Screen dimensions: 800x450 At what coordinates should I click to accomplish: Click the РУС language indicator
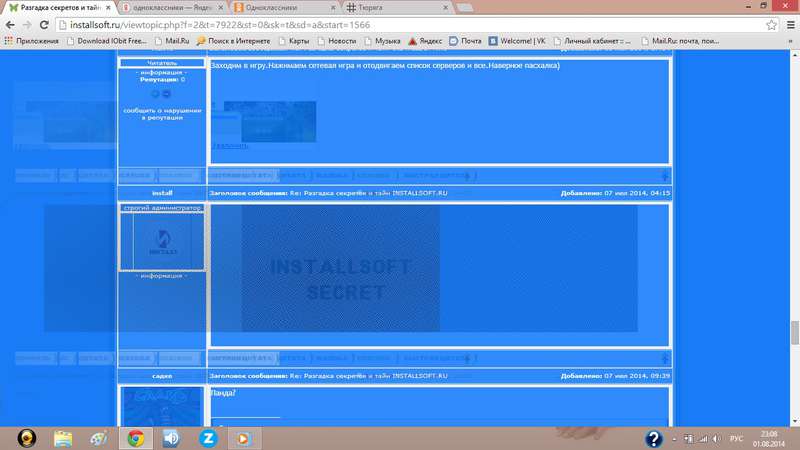(737, 438)
